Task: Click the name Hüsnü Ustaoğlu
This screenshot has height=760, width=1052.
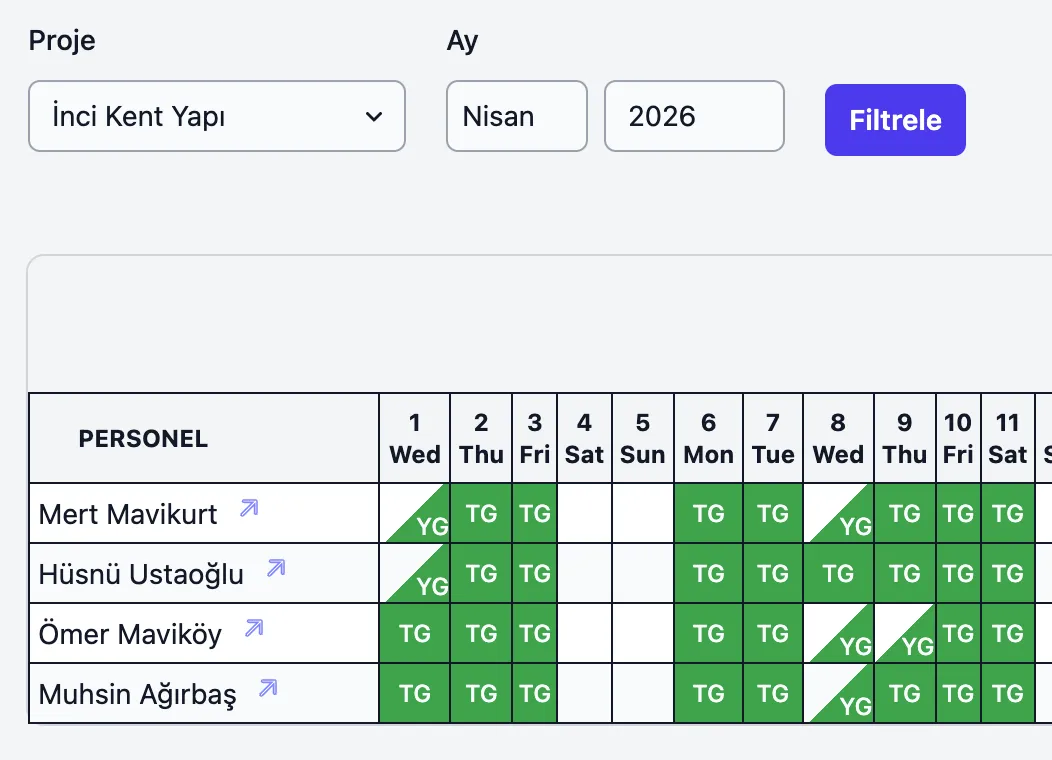Action: coord(141,575)
